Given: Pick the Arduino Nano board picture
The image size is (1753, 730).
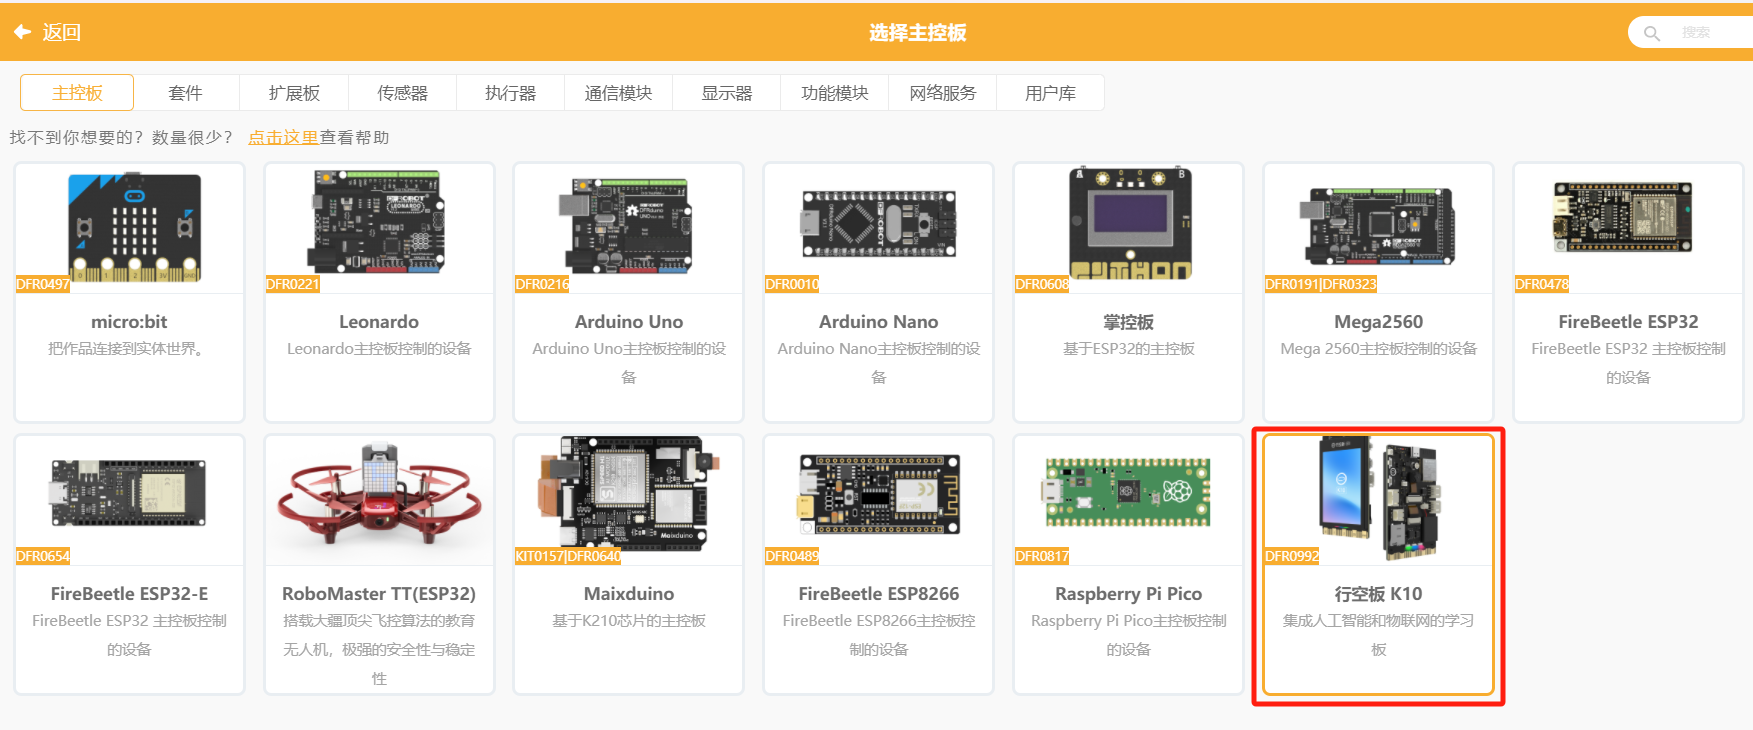Looking at the screenshot, I should click(x=878, y=222).
